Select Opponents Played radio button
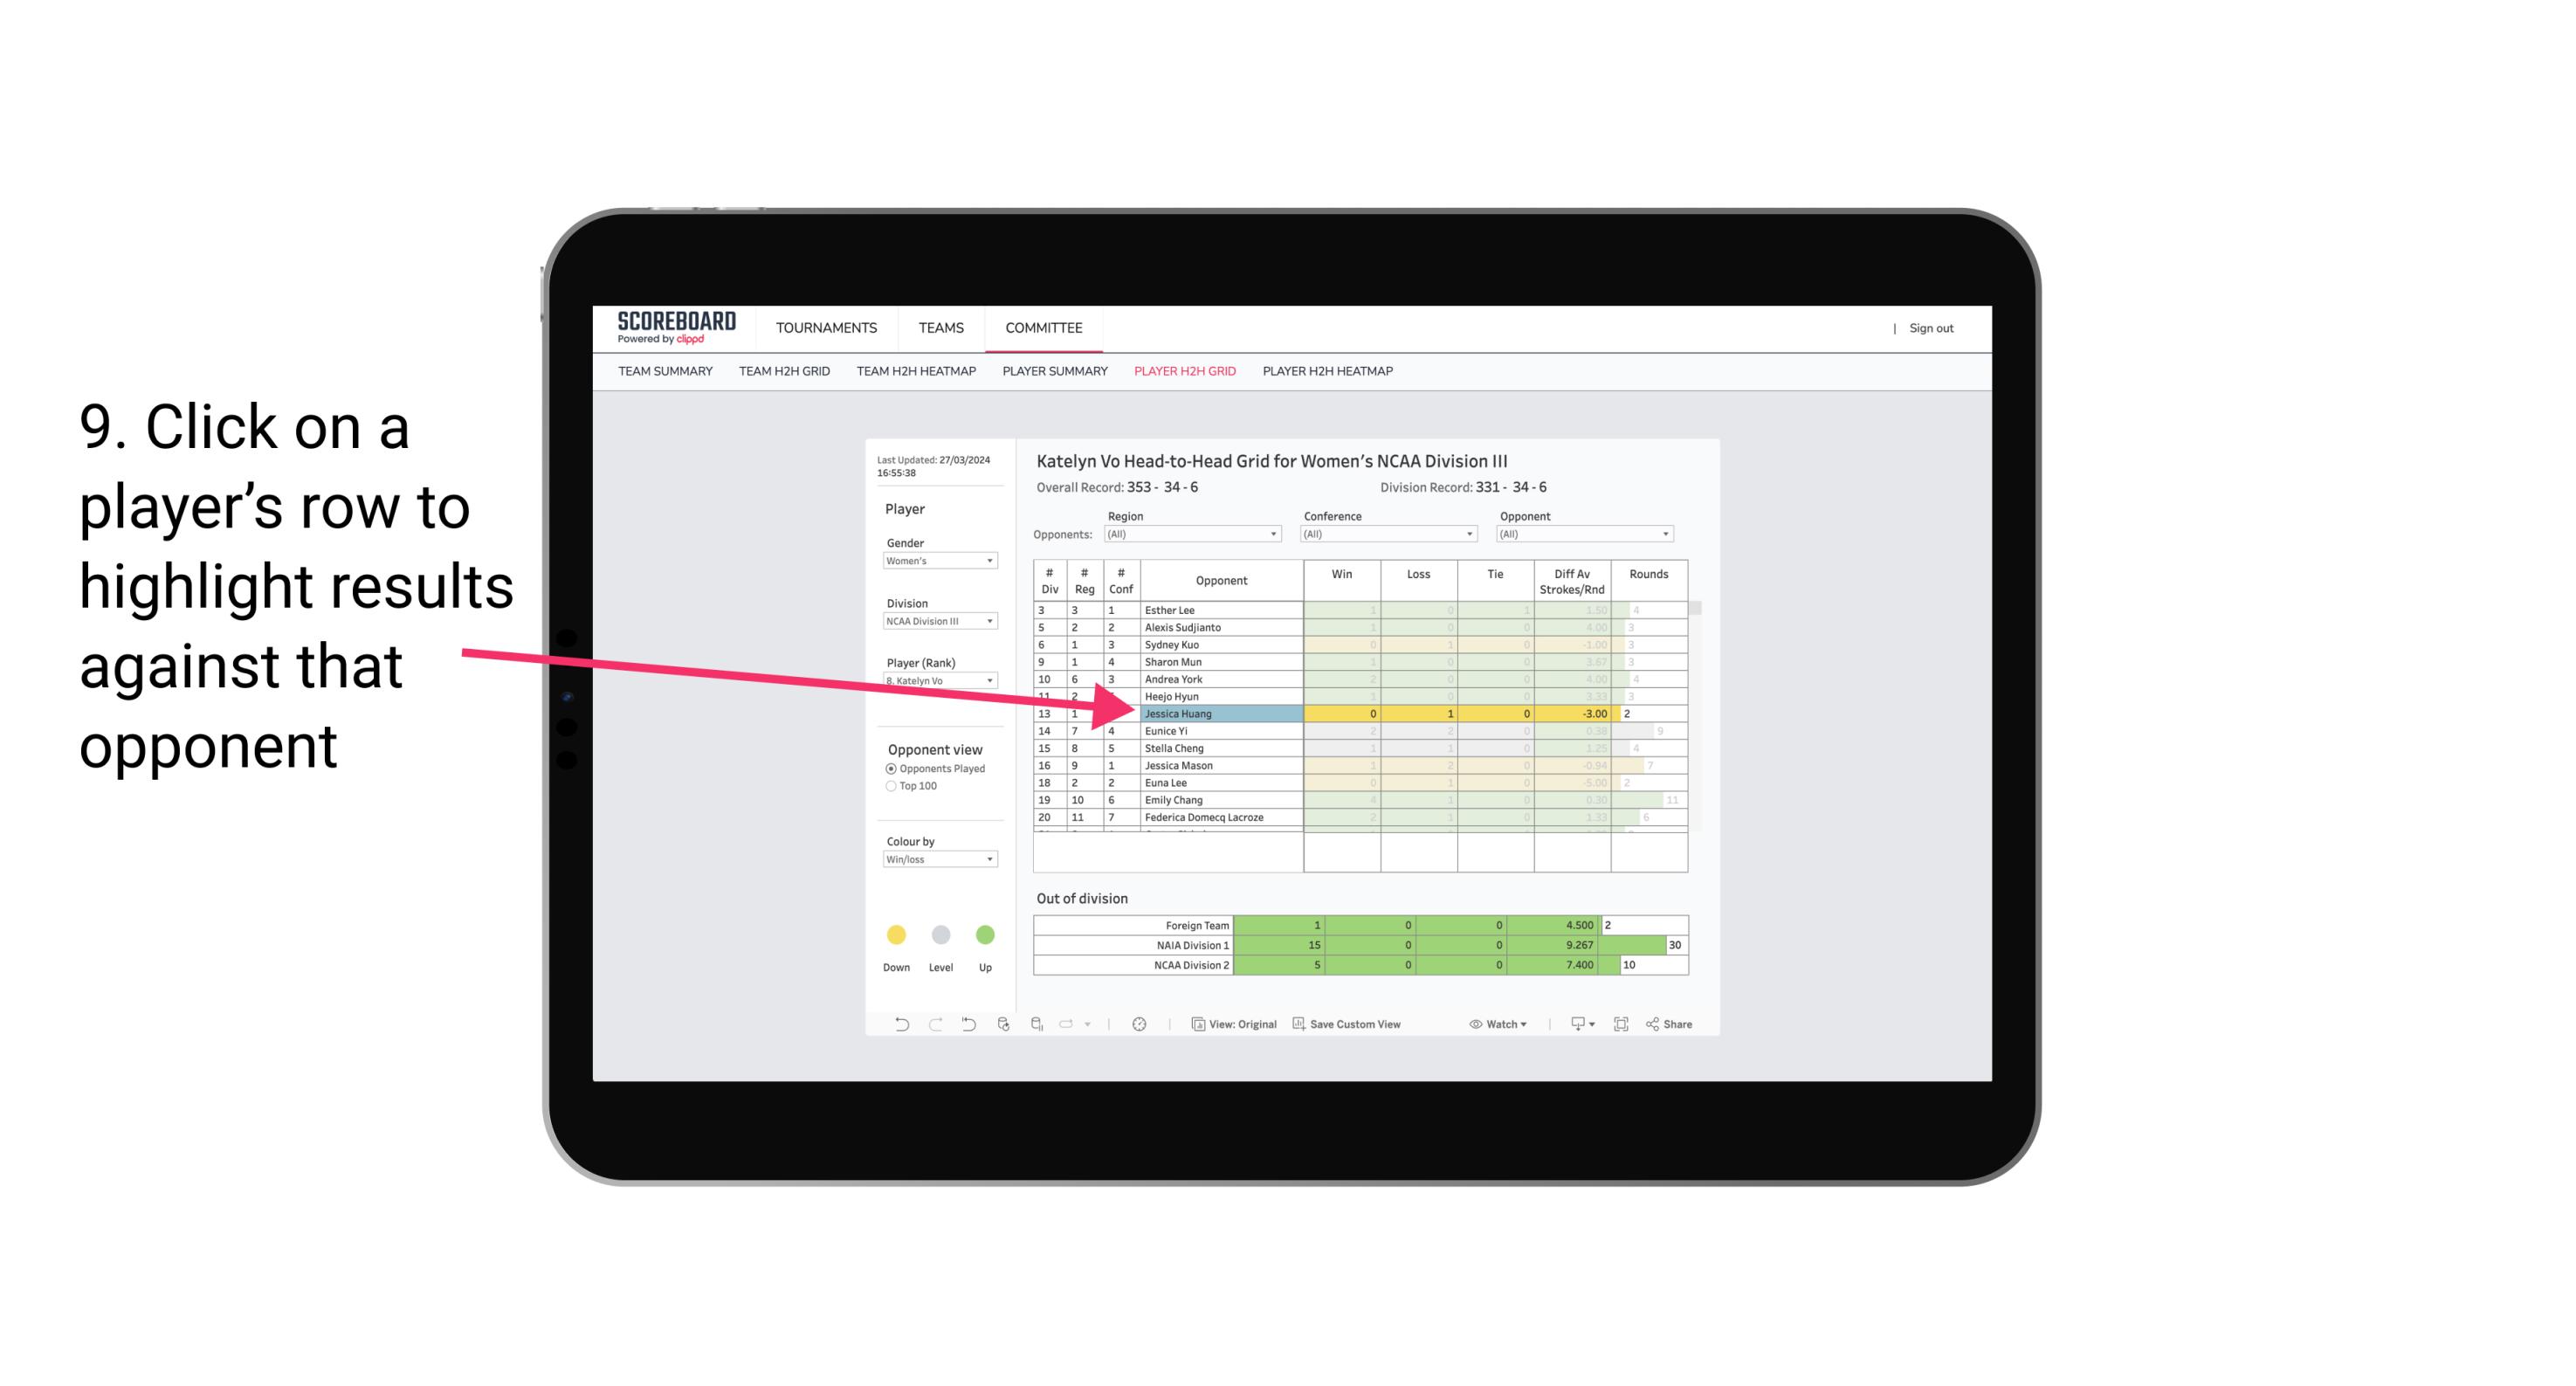This screenshot has width=2576, height=1386. tap(891, 768)
